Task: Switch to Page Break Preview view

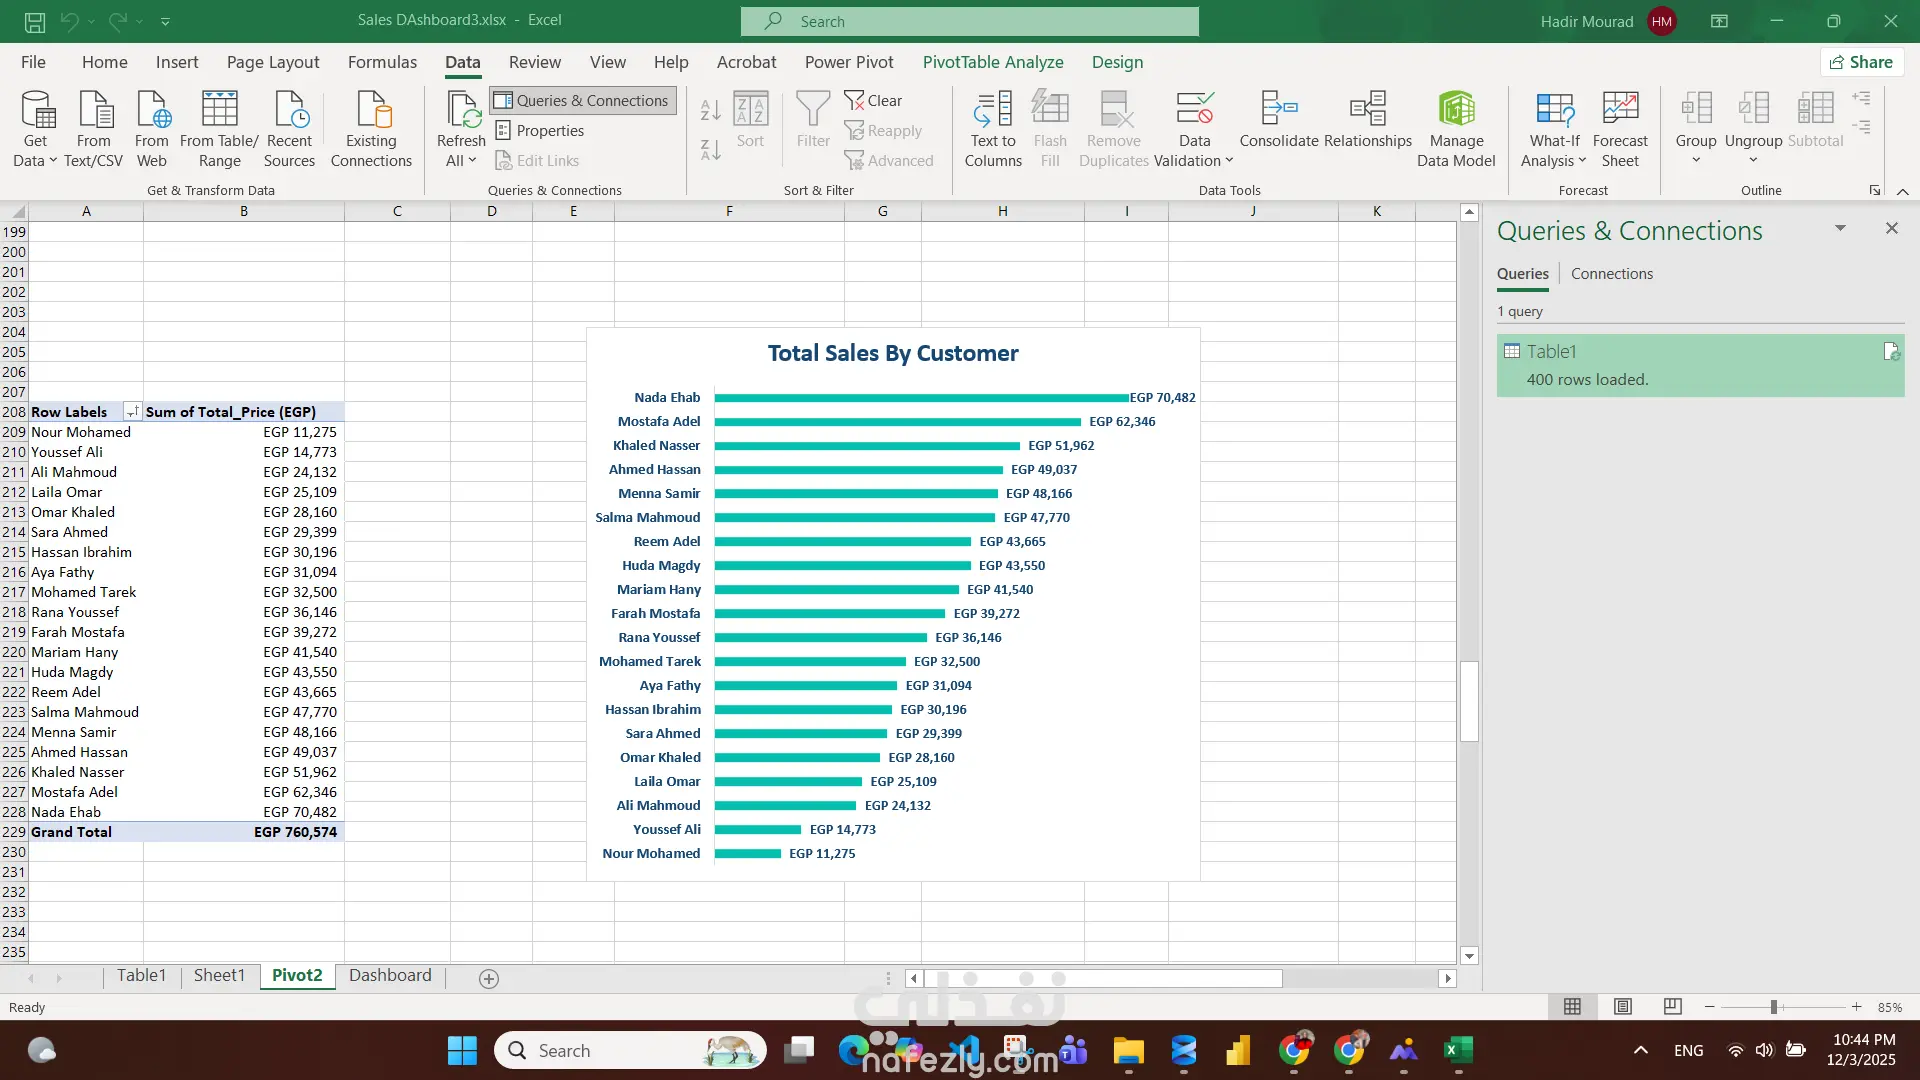Action: pos(1672,1007)
